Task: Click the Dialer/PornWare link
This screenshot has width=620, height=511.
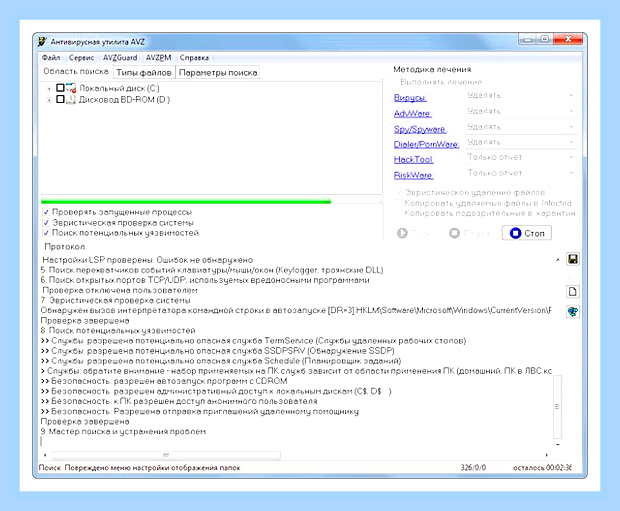Action: coord(426,144)
